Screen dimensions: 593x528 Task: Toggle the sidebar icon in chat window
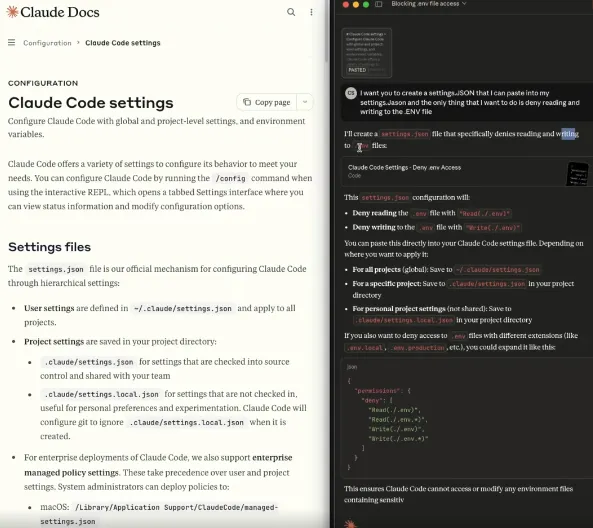[x=379, y=4]
